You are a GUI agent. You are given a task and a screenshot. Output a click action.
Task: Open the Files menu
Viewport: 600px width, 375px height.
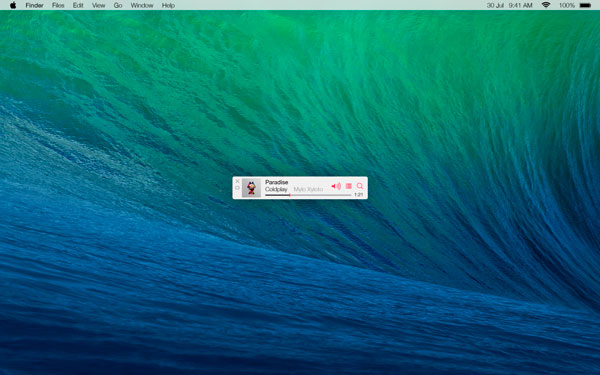[58, 5]
